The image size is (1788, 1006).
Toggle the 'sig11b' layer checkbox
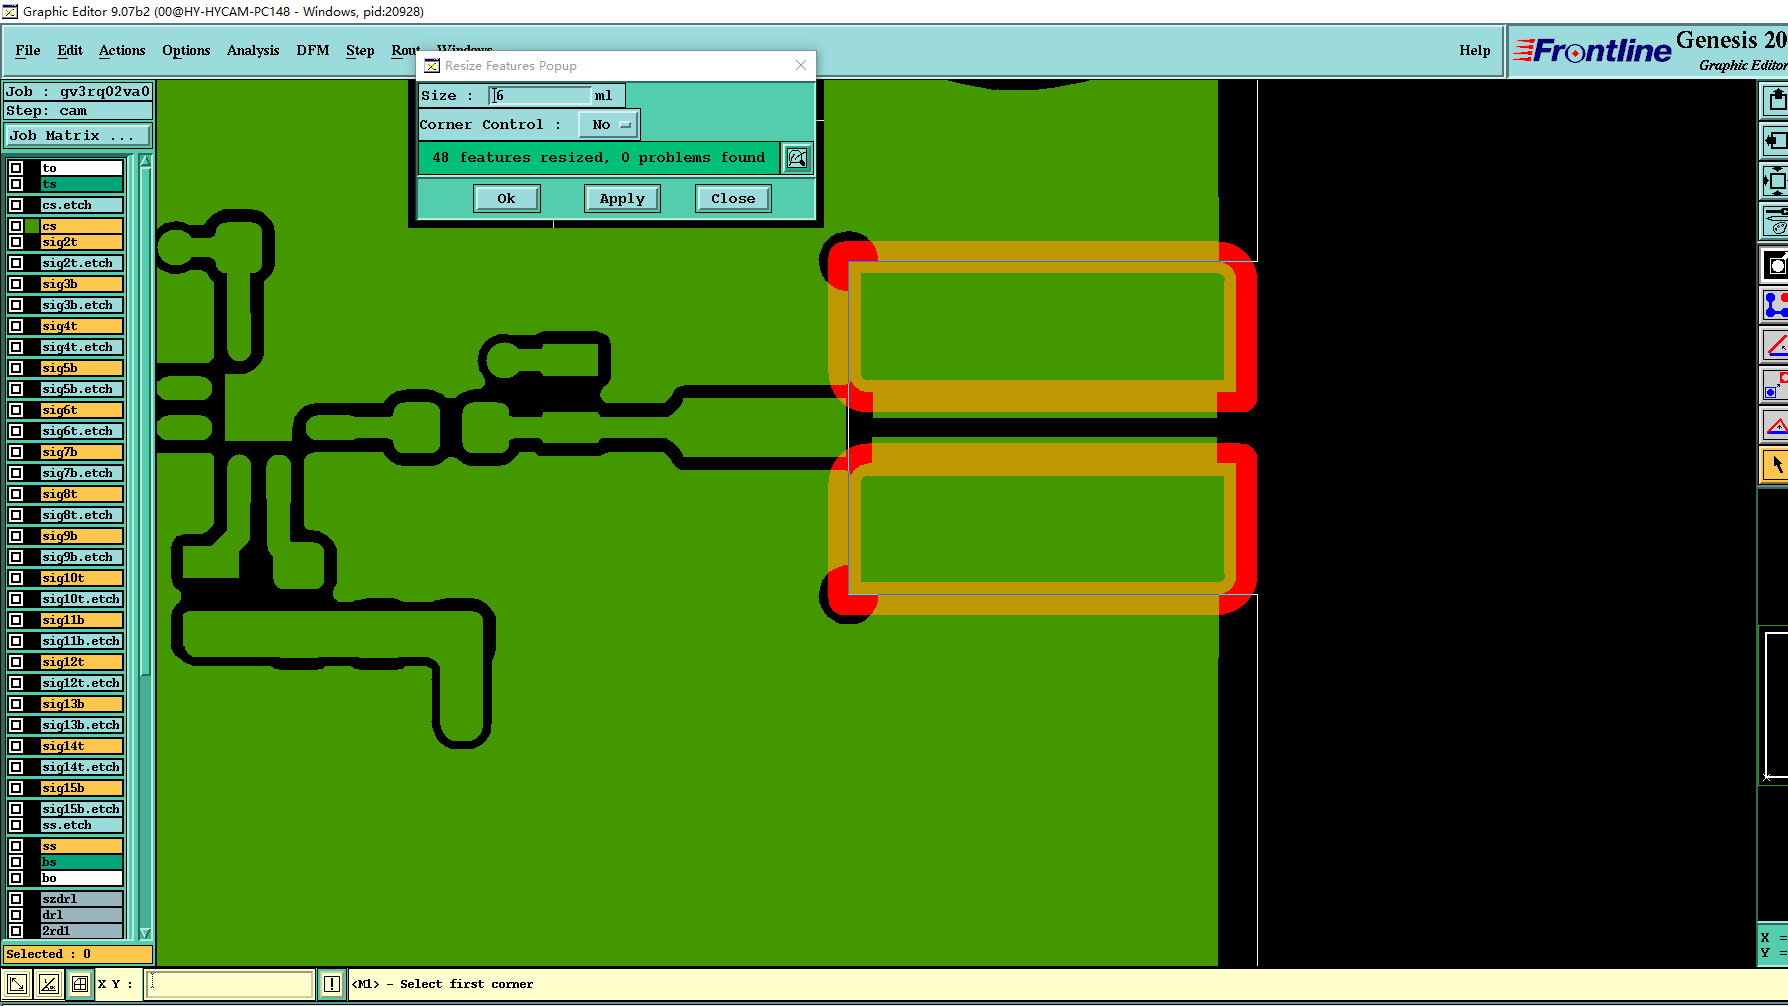[x=16, y=620]
